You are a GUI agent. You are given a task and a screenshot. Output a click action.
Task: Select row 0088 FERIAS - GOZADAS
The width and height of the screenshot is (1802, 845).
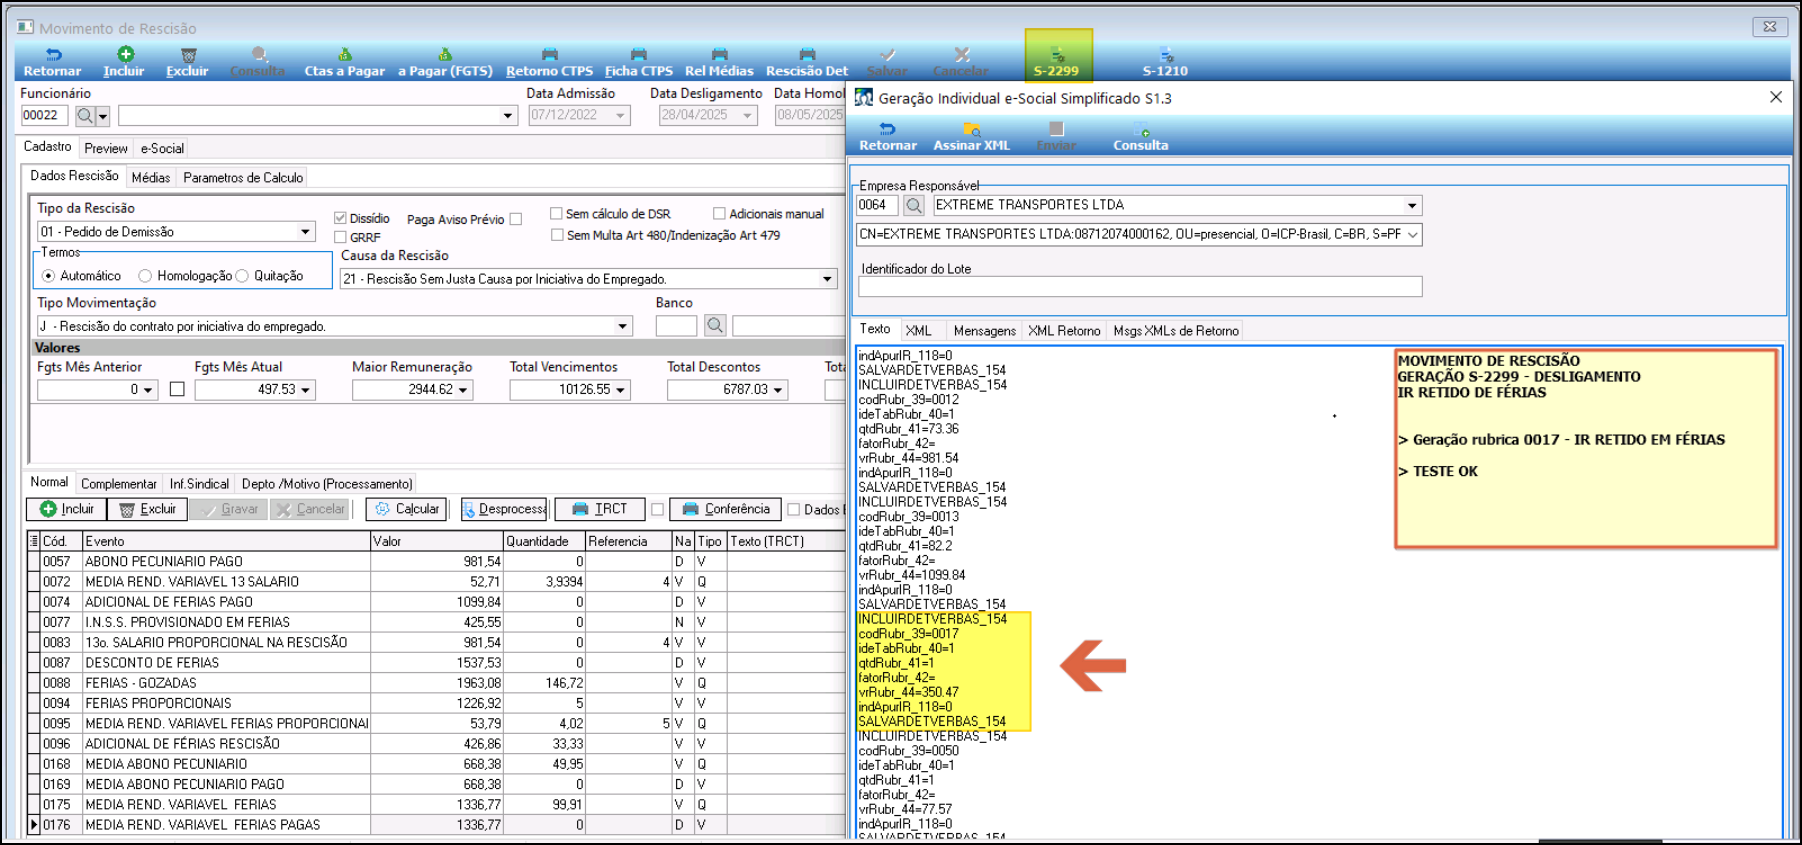pos(437,683)
